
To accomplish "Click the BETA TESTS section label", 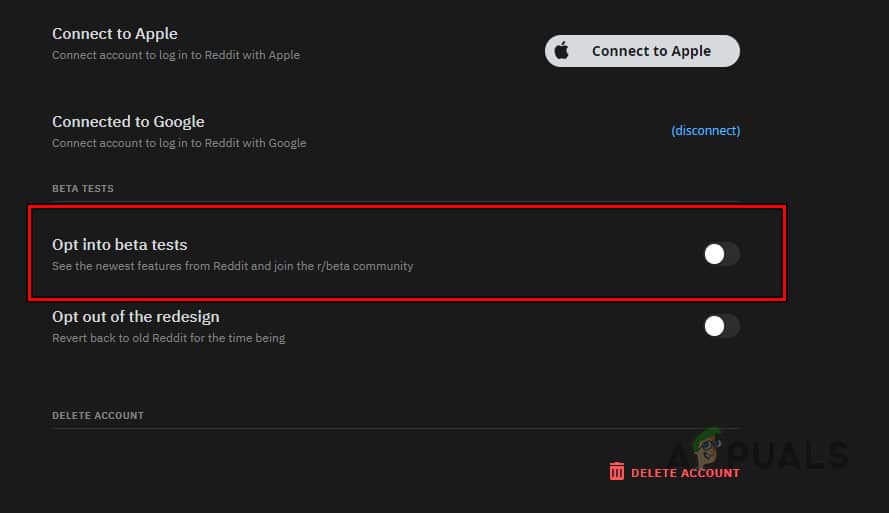I will point(83,189).
